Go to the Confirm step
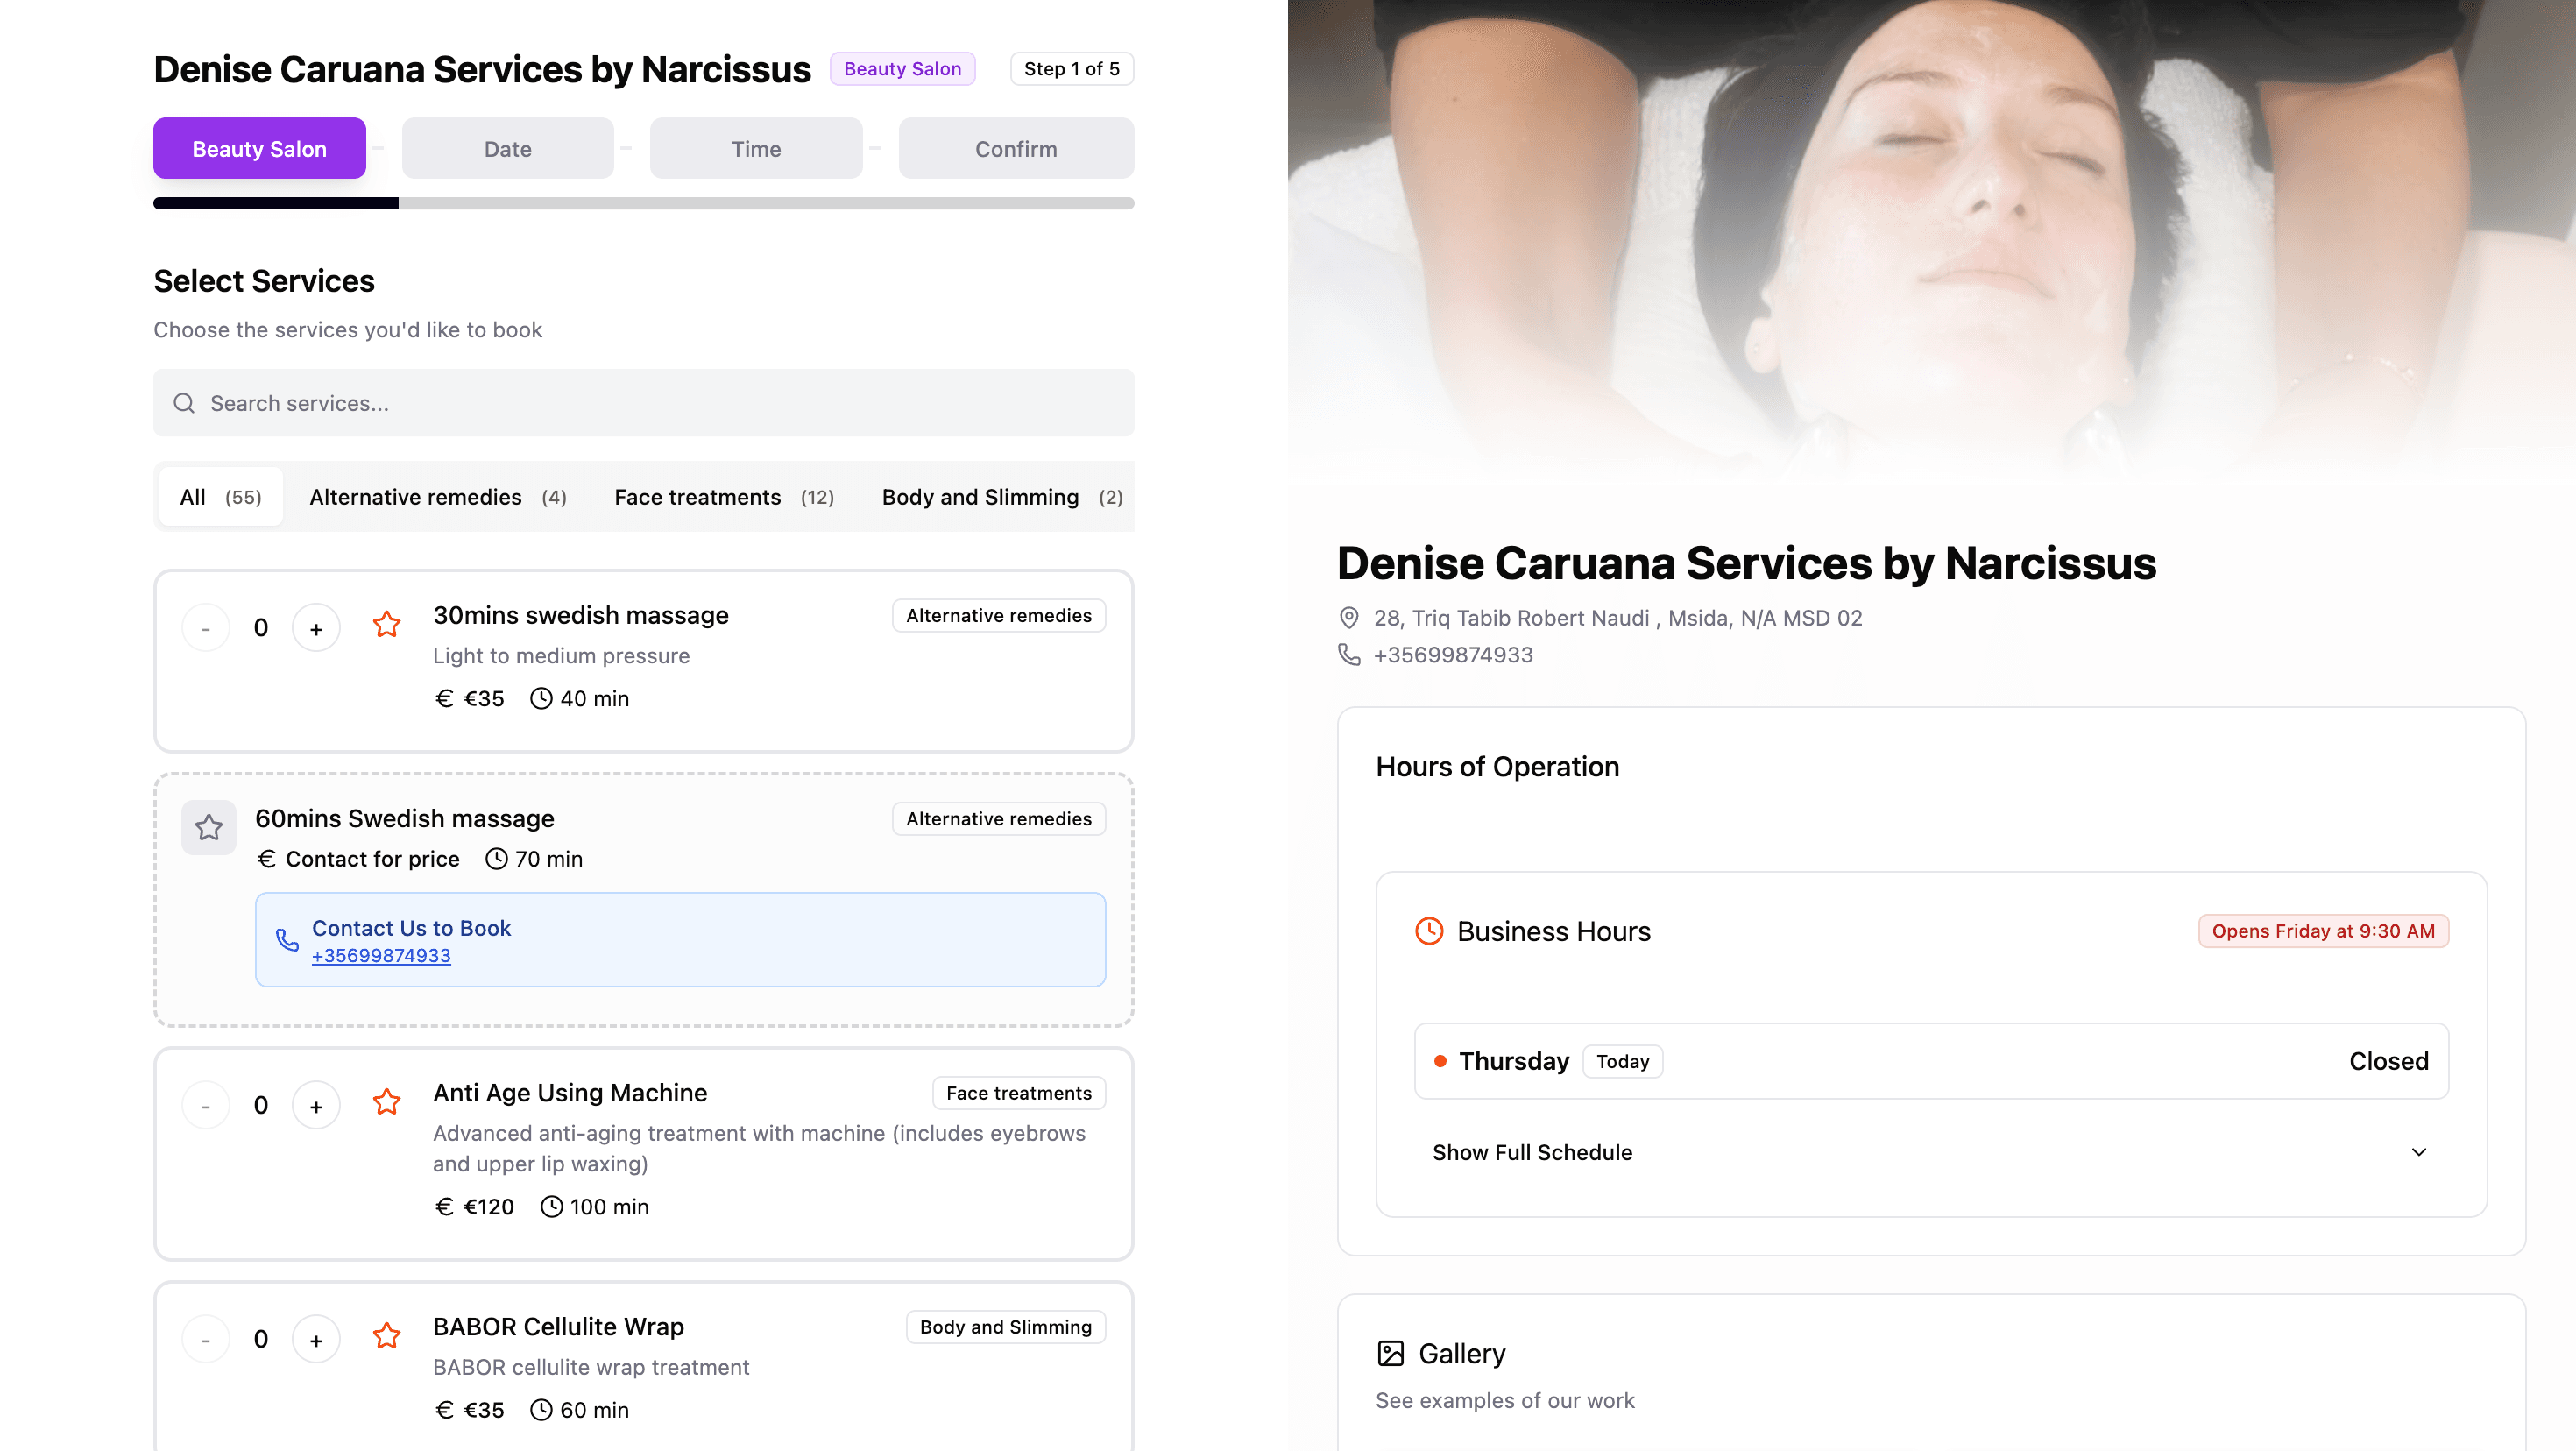Viewport: 2576px width, 1451px height. pyautogui.click(x=1016, y=149)
